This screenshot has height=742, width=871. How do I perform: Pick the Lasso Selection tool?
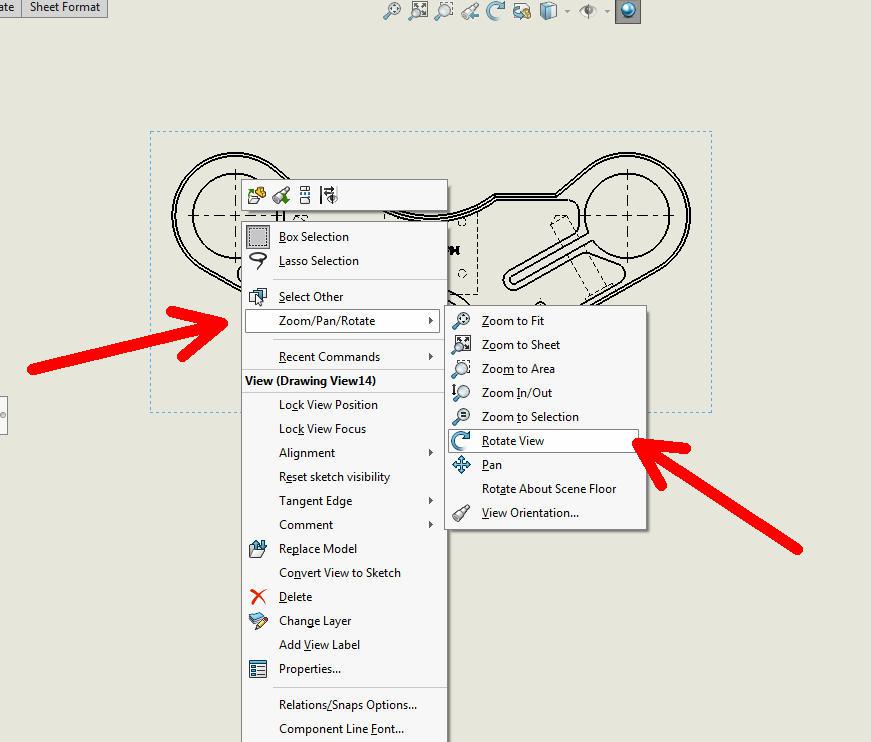pos(256,261)
